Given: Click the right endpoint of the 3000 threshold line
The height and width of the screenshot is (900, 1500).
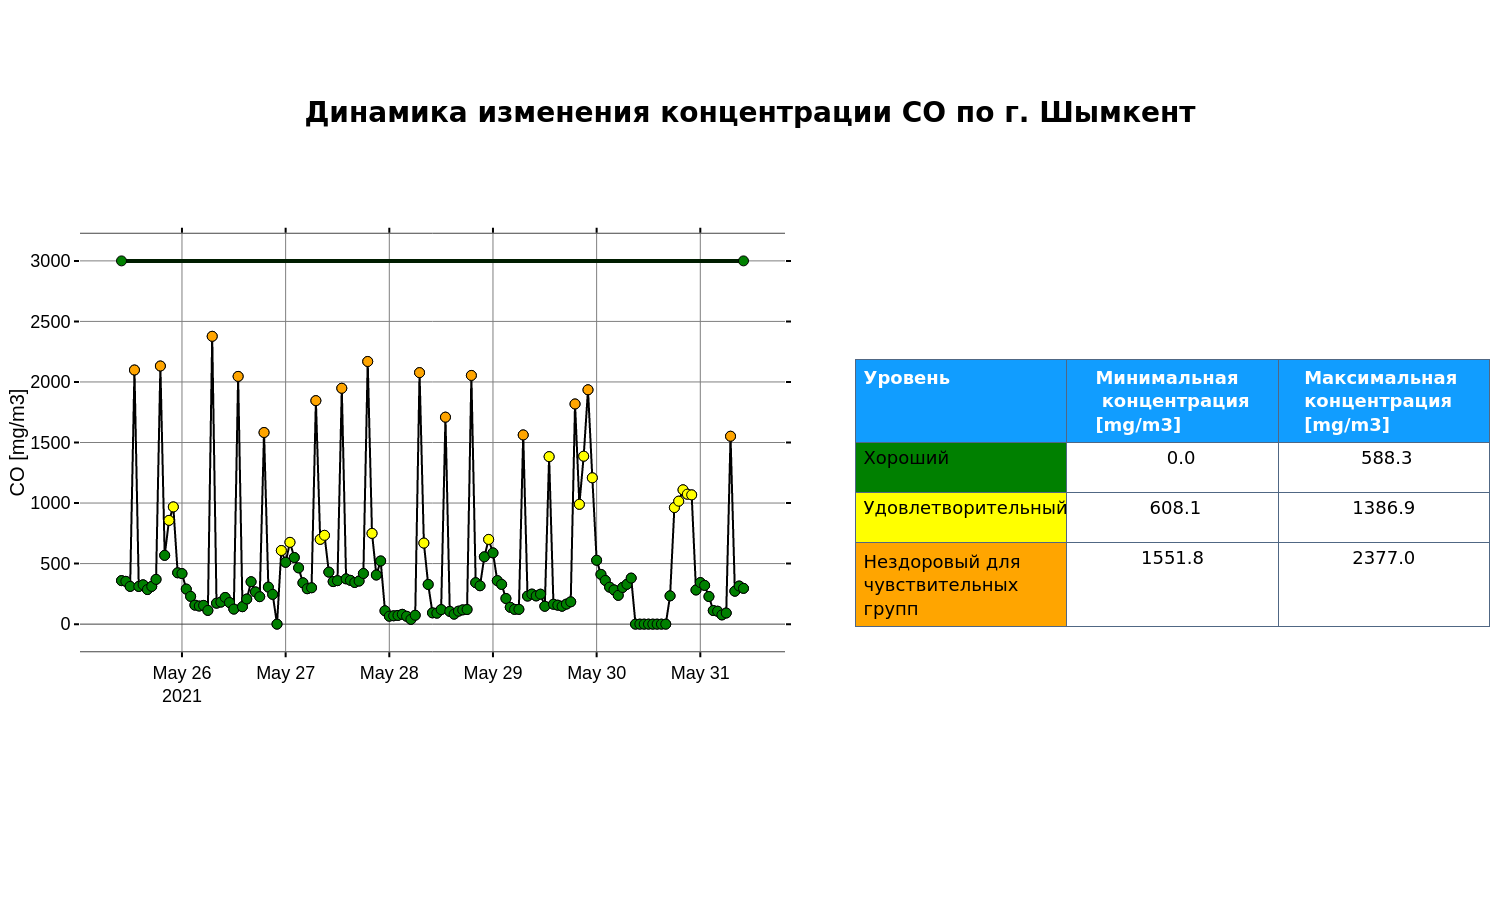Looking at the screenshot, I should (x=743, y=261).
